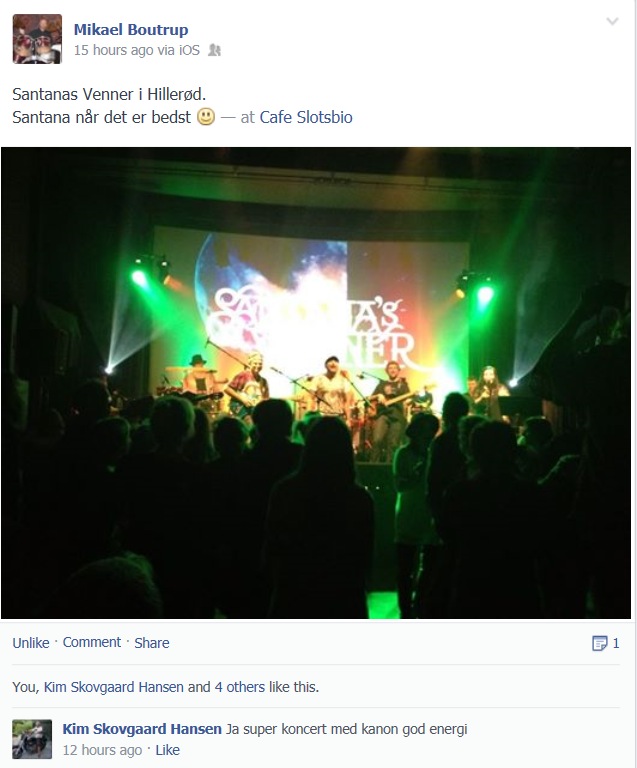
Task: Unlike the post
Action: (31, 643)
